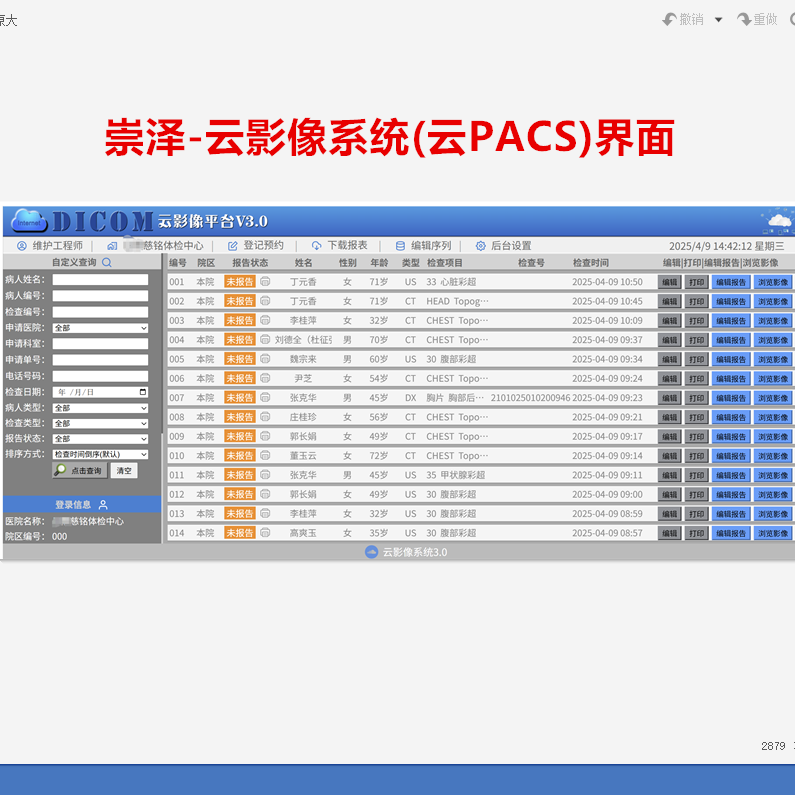The height and width of the screenshot is (795, 795).
Task: Click 33 心脏彩超 exam item
Action: point(451,282)
